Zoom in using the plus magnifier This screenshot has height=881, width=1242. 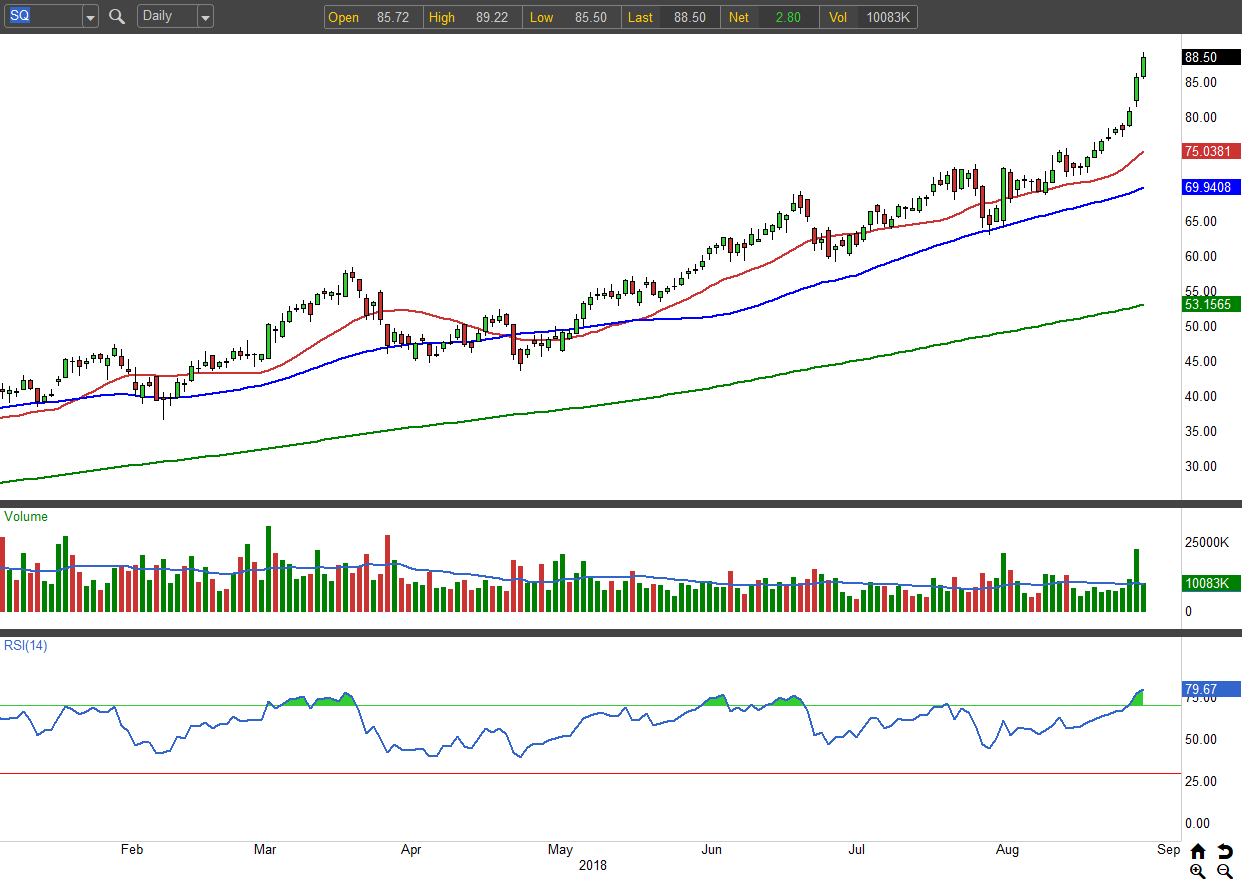click(x=1198, y=871)
